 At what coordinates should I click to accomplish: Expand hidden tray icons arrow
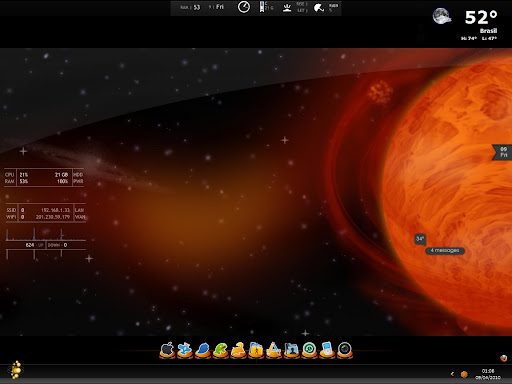tap(452, 374)
